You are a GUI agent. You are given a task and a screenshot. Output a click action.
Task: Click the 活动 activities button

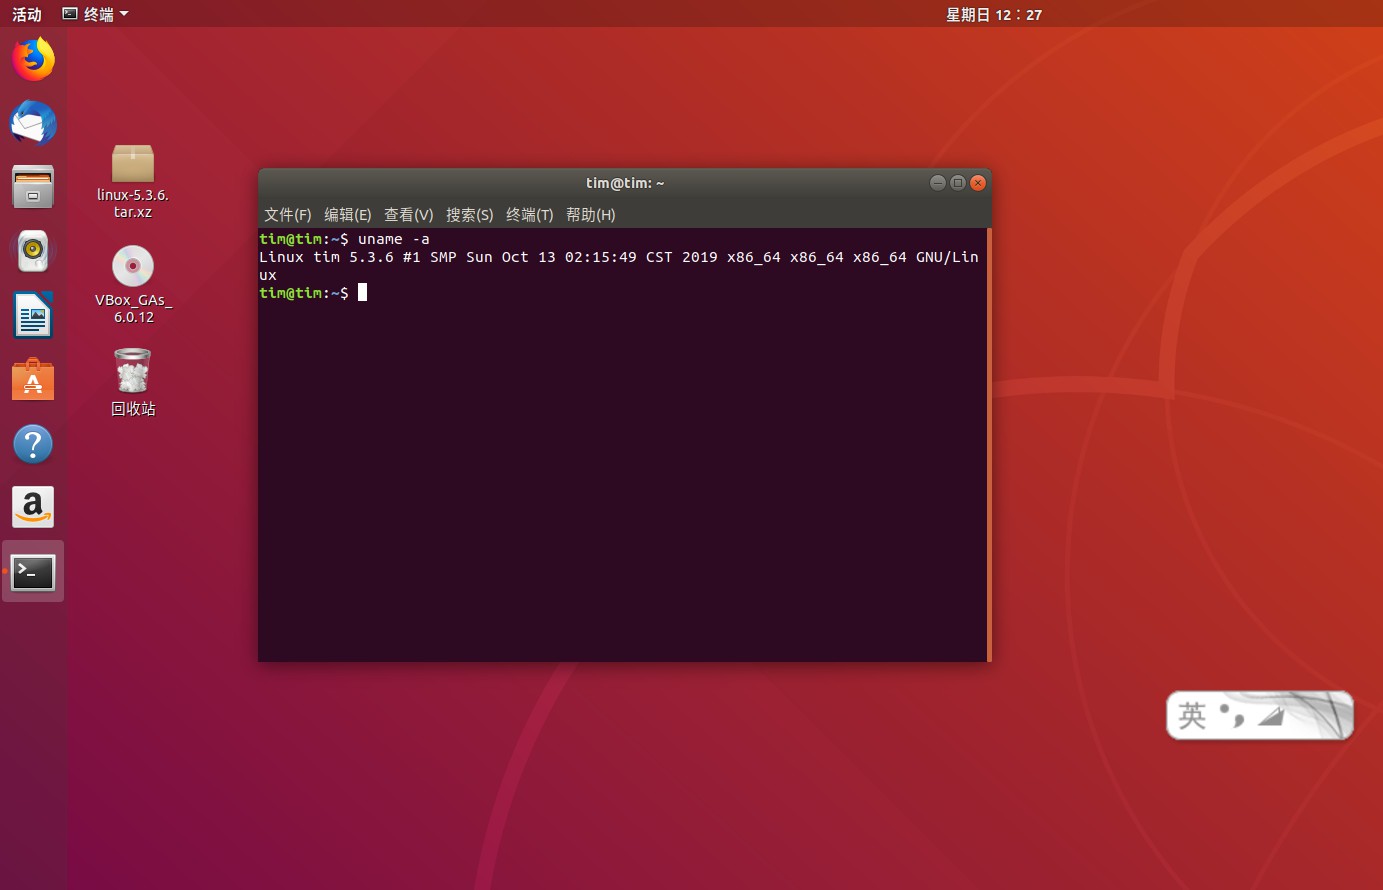27,14
